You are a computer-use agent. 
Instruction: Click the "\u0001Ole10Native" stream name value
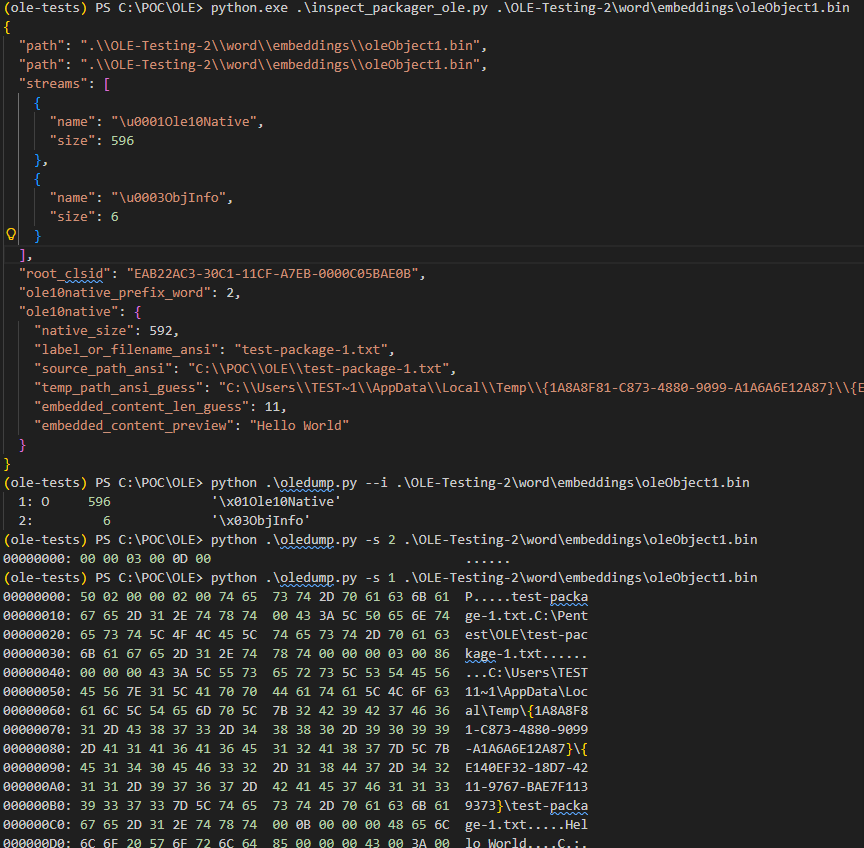187,122
